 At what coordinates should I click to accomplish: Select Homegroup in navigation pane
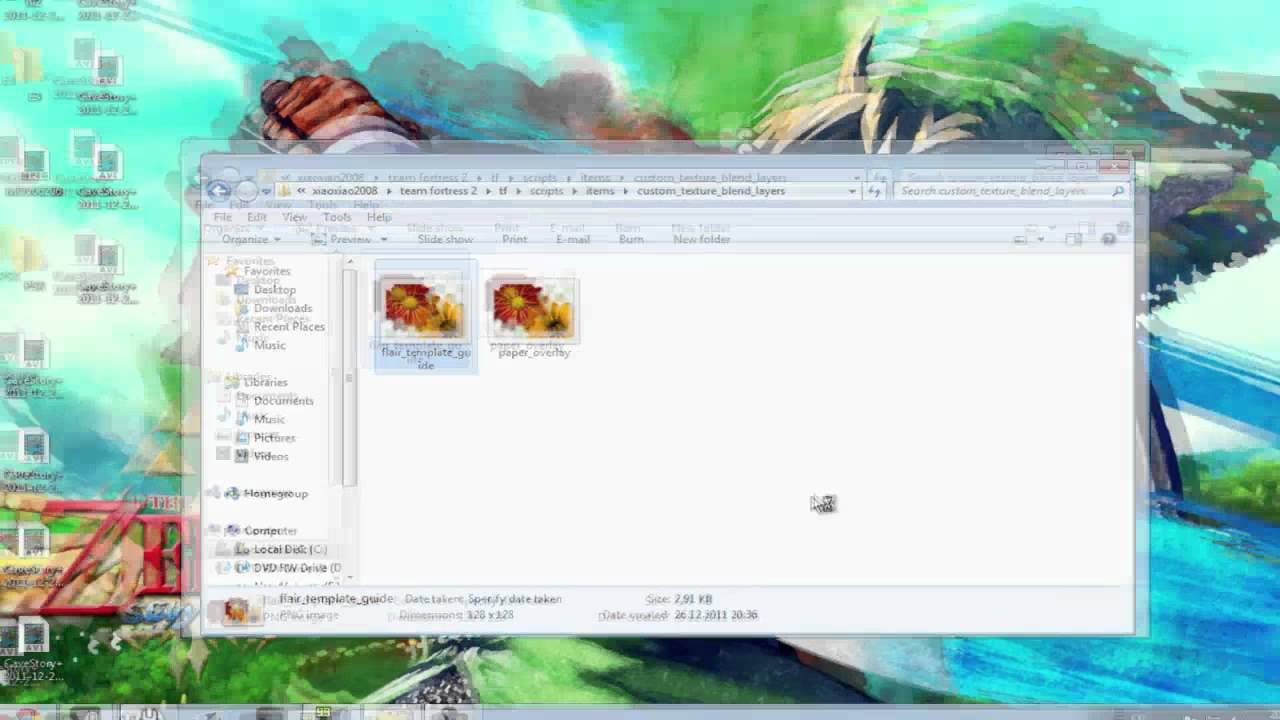[267, 493]
